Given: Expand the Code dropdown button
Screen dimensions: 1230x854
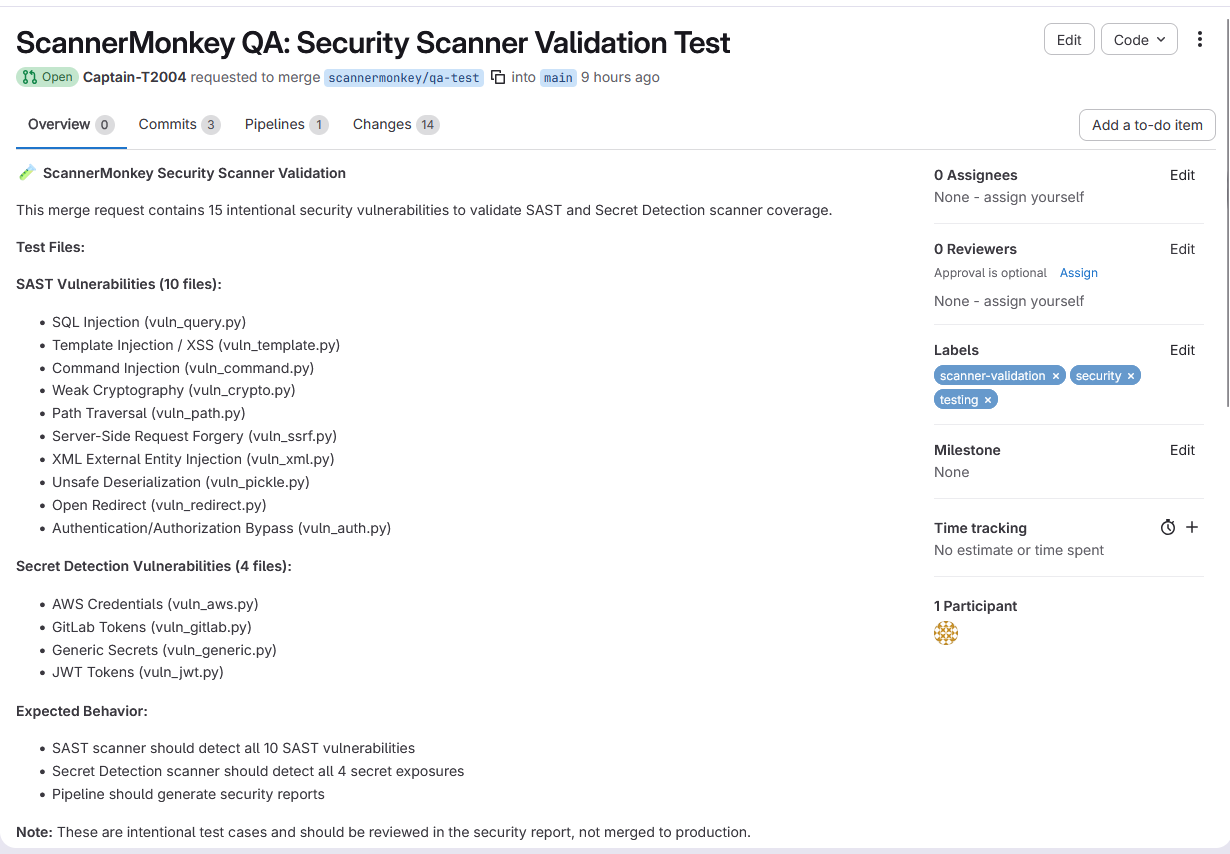Looking at the screenshot, I should pyautogui.click(x=1139, y=40).
